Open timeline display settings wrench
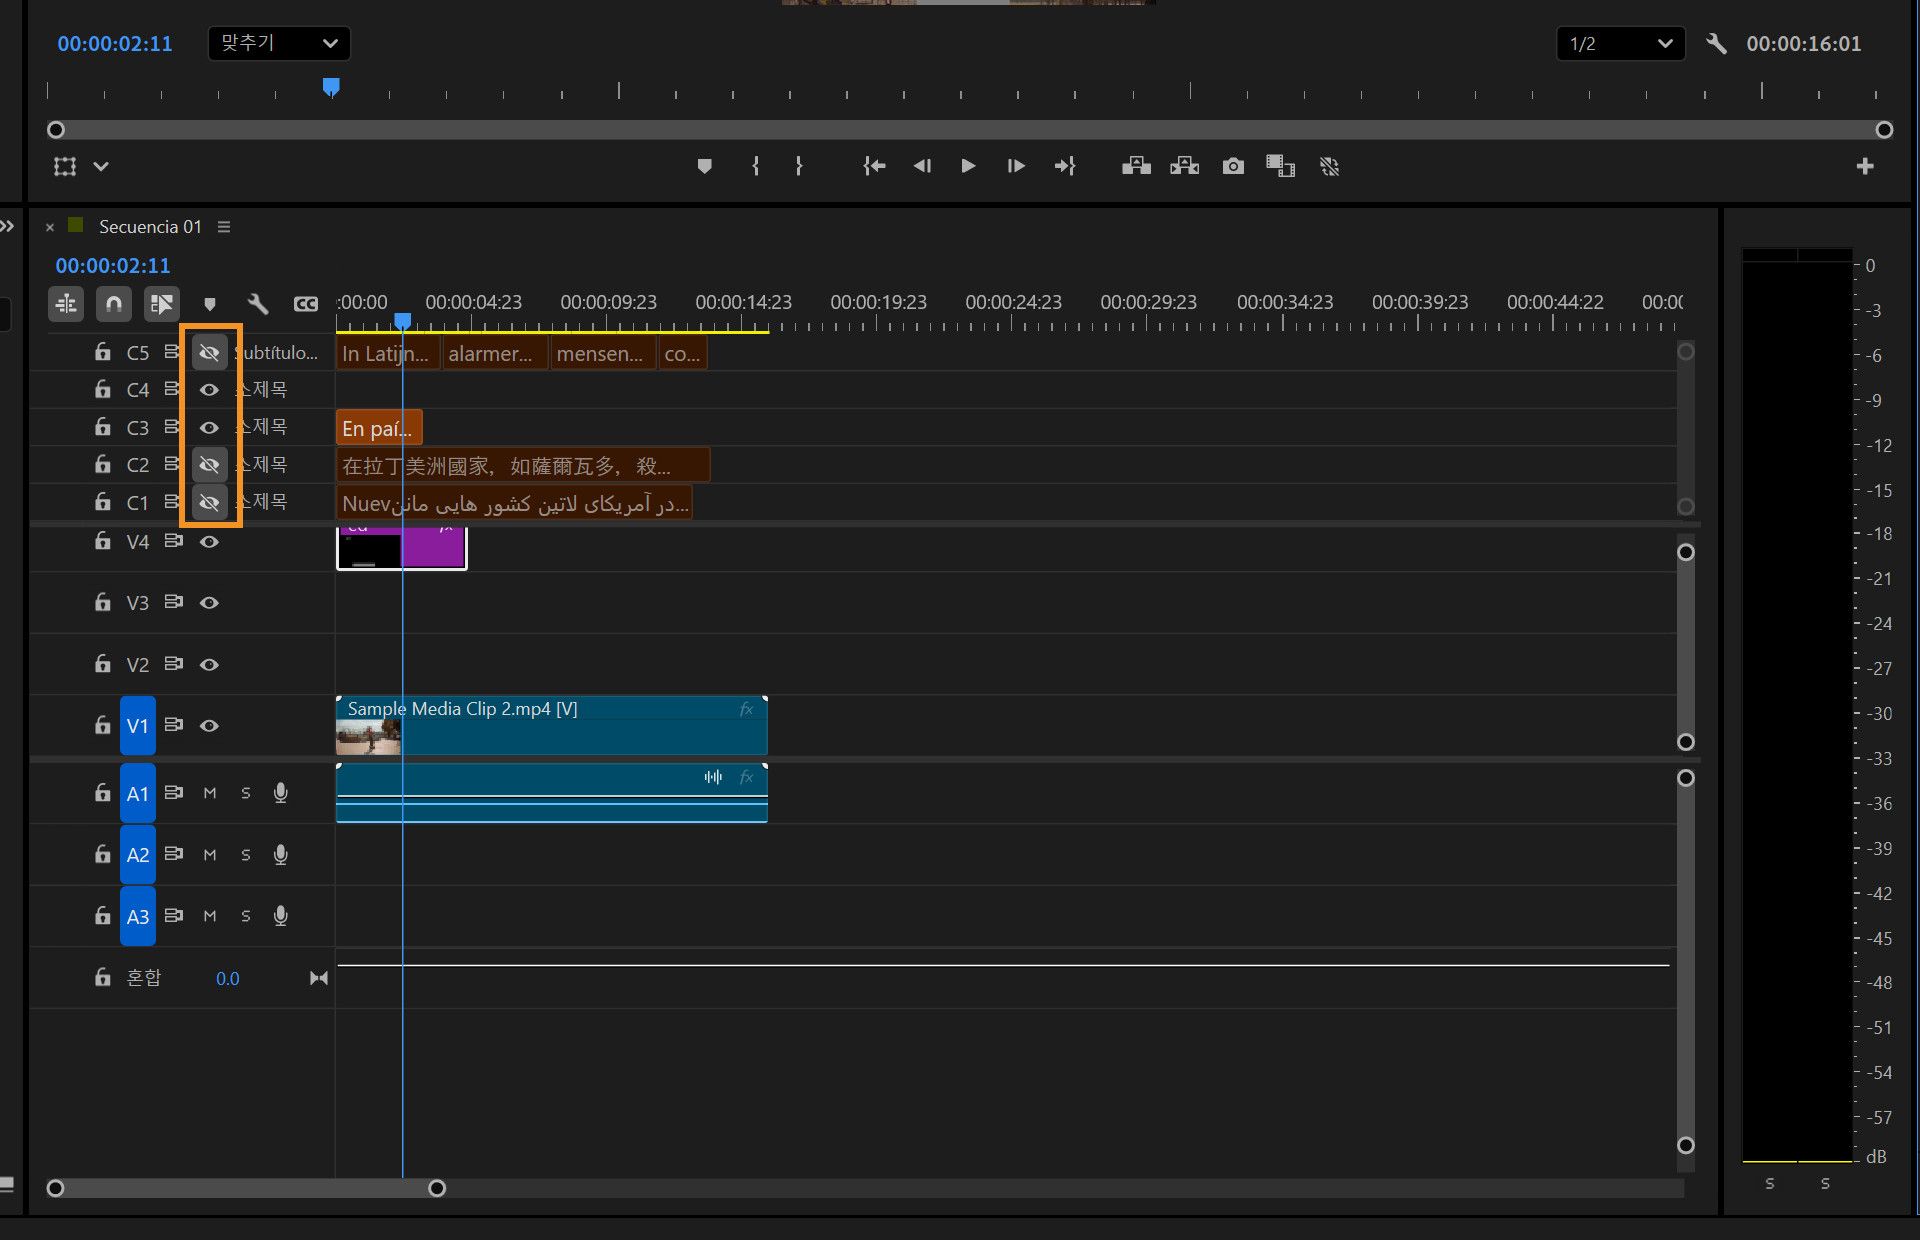This screenshot has width=1920, height=1240. click(x=257, y=304)
